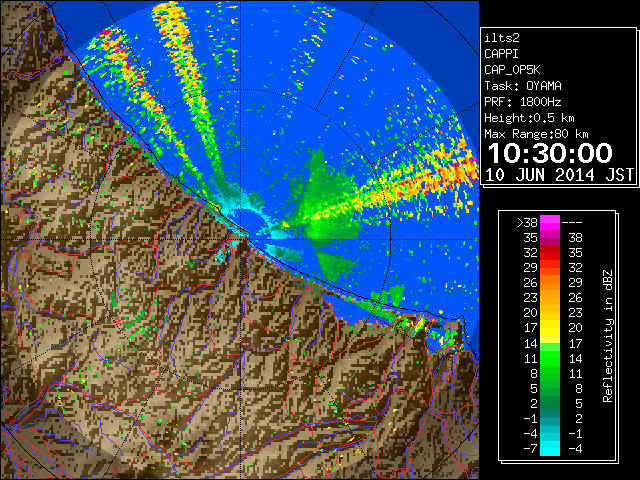Click the radar center where range lines cross
Screen dimensions: 640x480
(240, 239)
